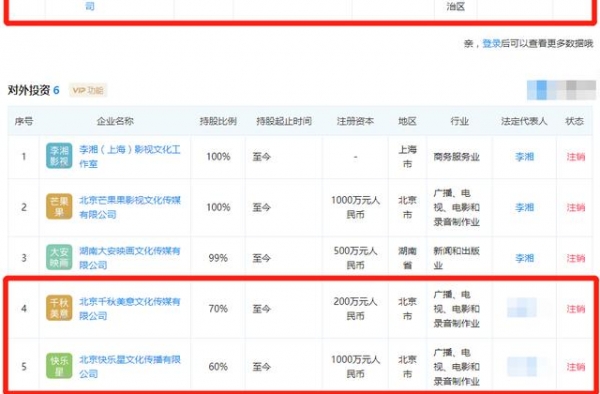This screenshot has height=394, width=600.
Task: Click 李湘 legal representative in row 2
Action: (524, 207)
